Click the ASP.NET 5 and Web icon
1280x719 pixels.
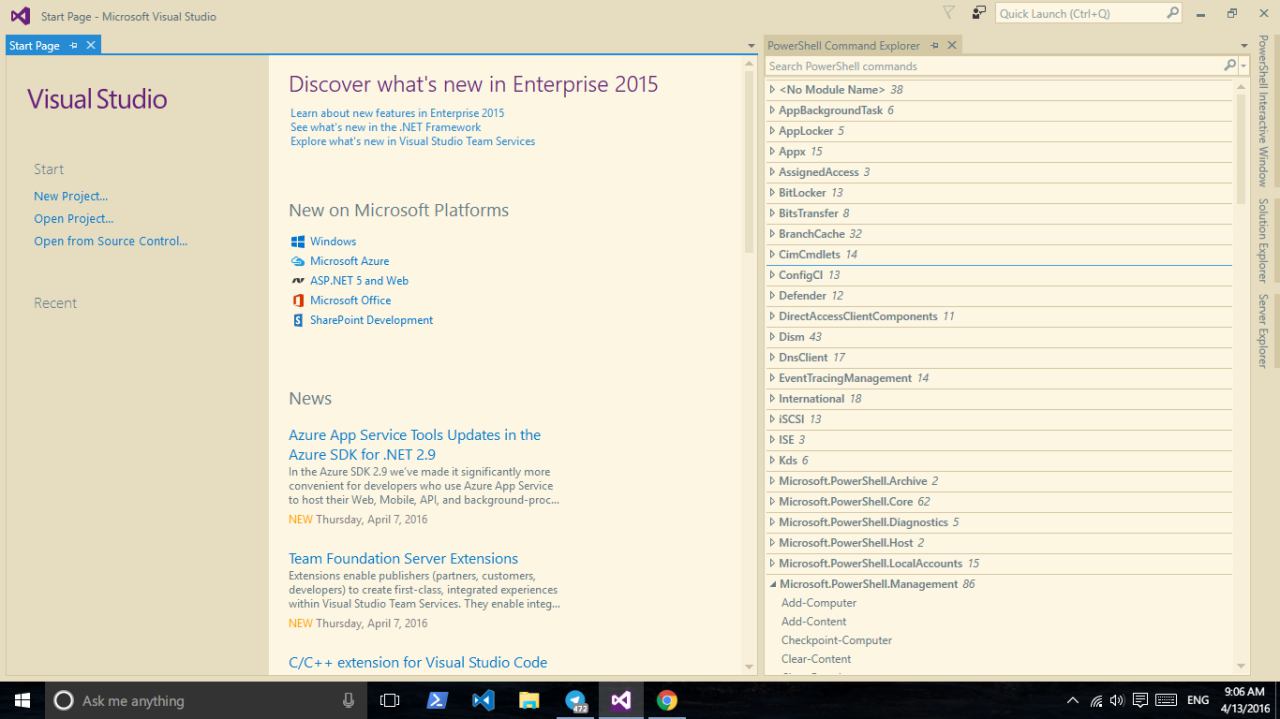298,281
